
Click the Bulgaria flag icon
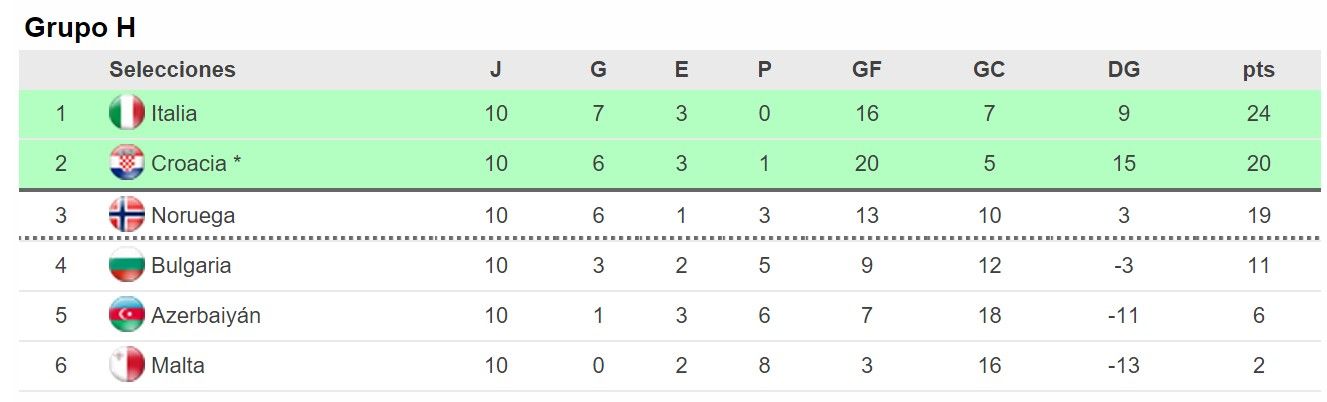(x=126, y=265)
